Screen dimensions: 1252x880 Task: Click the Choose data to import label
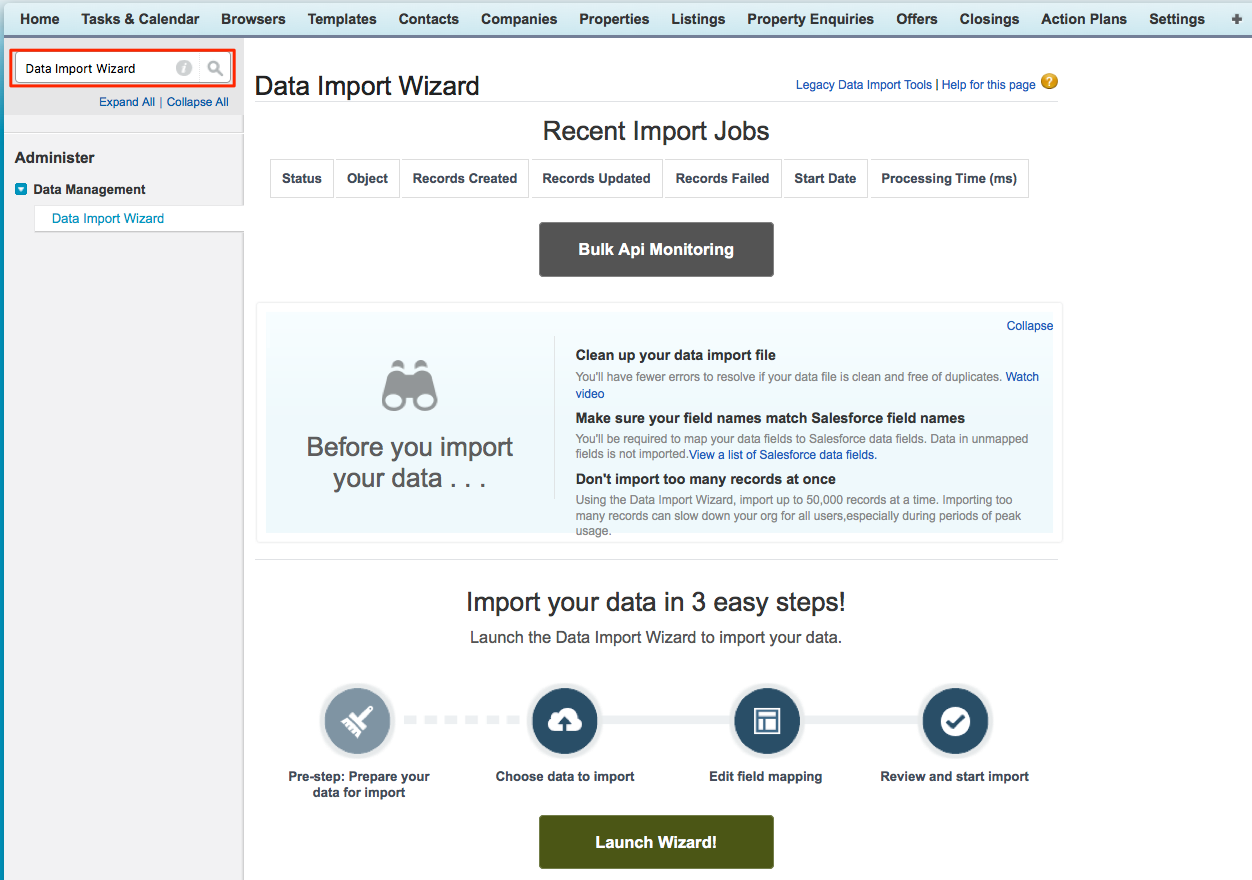point(565,776)
